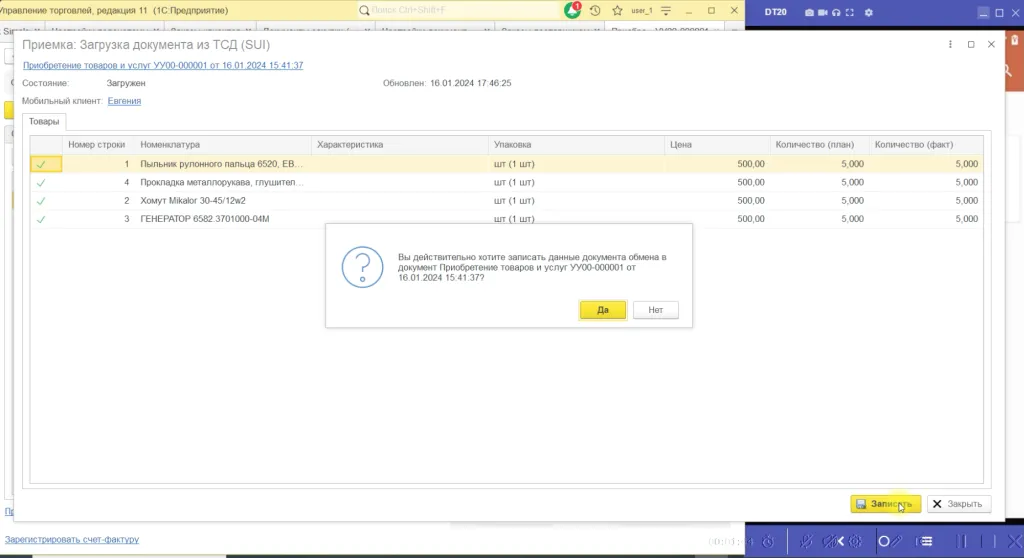Select row Хомут Mikalor 30-45/12w2
Image resolution: width=1024 pixels, height=558 pixels.
pos(506,201)
